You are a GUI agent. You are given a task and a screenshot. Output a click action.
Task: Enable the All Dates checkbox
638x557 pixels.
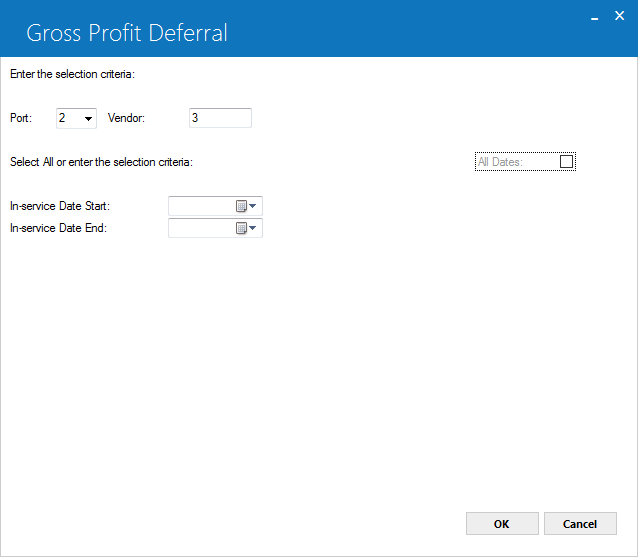pos(566,162)
